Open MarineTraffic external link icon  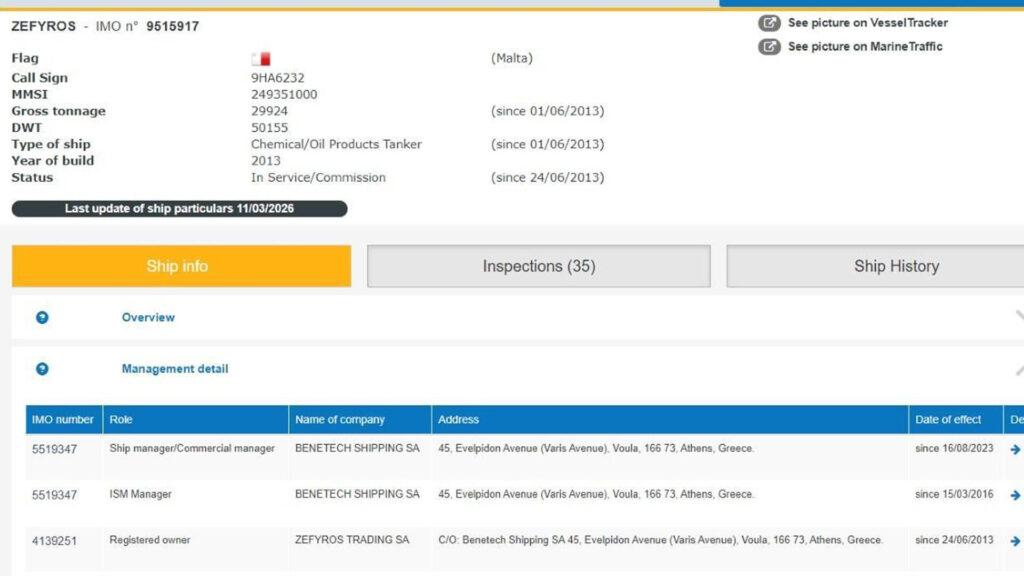769,47
